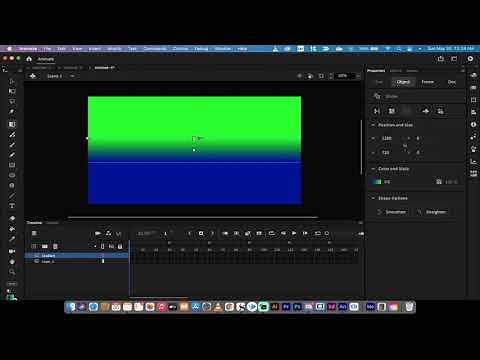Step forward one frame in timeline

coord(305,233)
